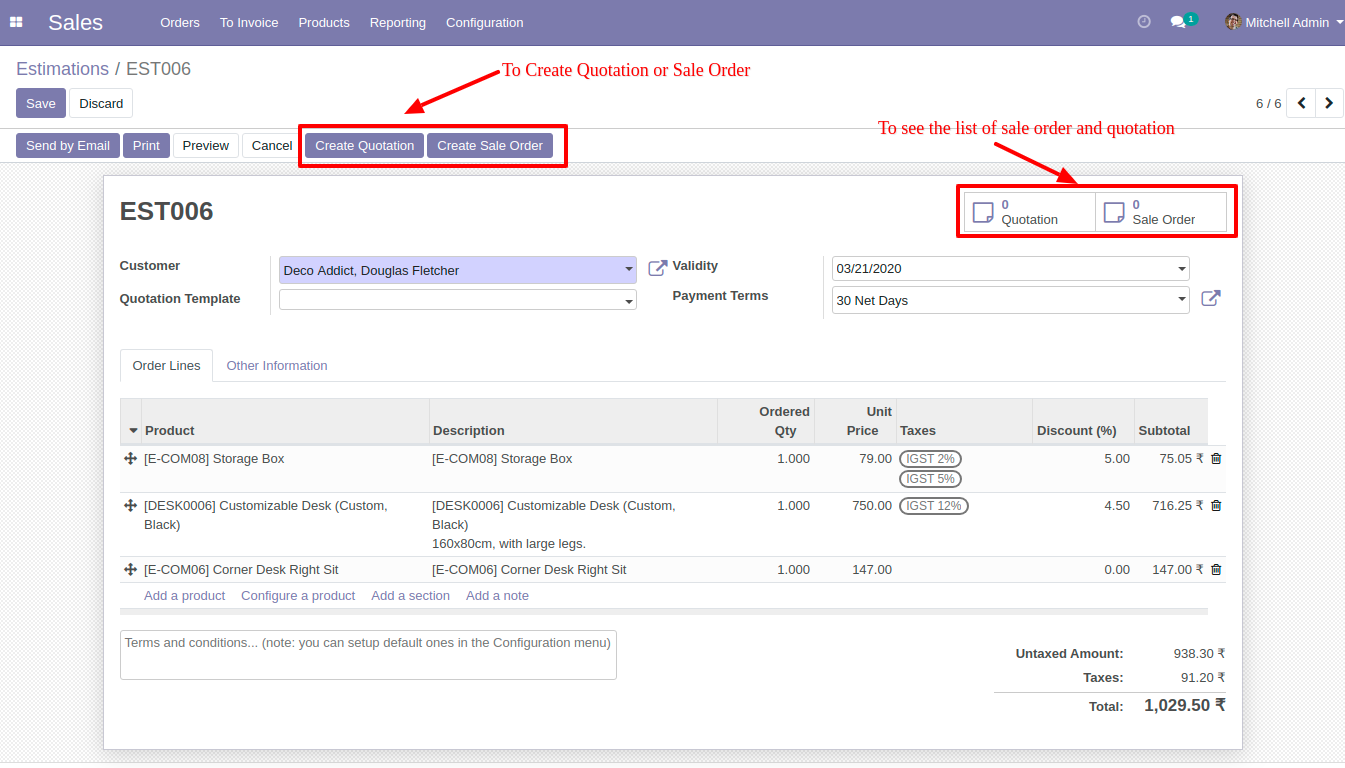The width and height of the screenshot is (1345, 768).
Task: Click Configure a product link
Action: coord(298,596)
